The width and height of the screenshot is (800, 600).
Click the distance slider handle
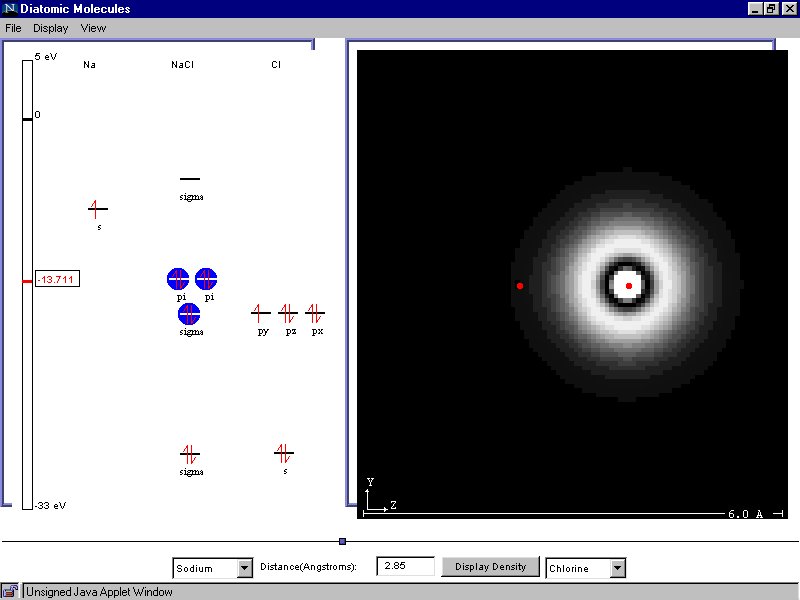click(x=342, y=541)
